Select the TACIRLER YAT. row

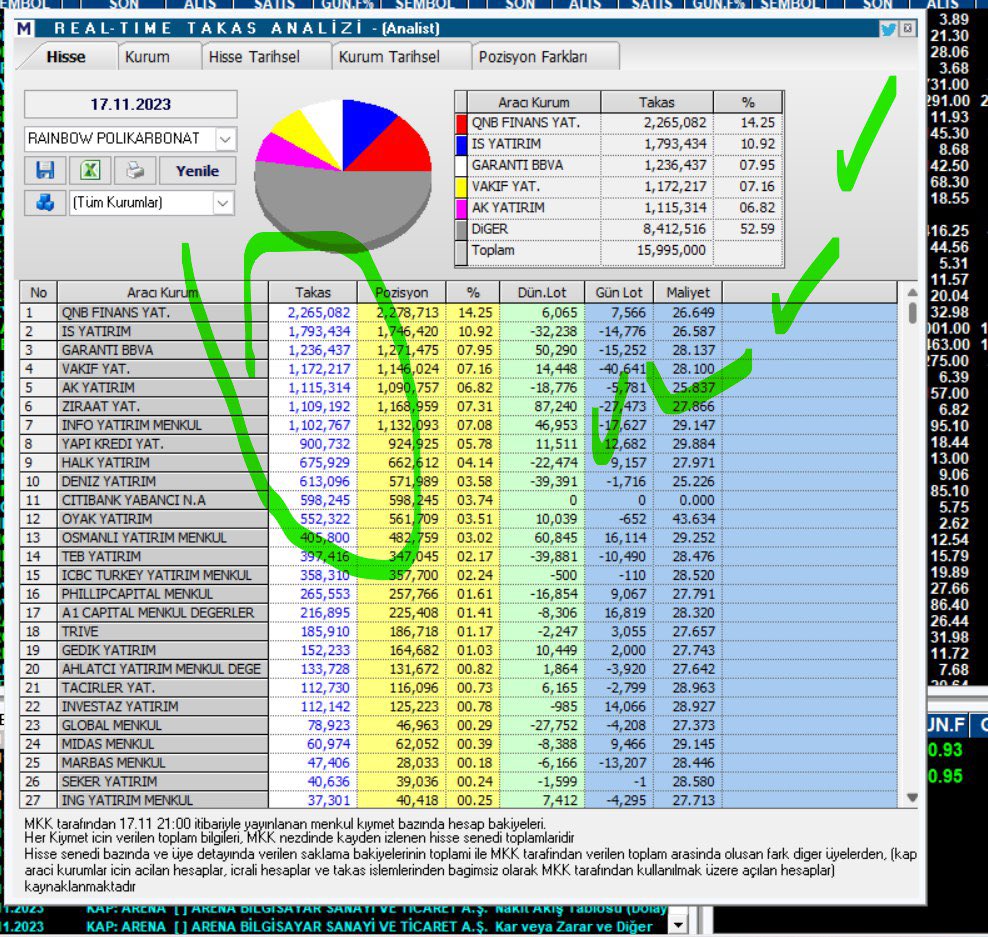(459, 687)
